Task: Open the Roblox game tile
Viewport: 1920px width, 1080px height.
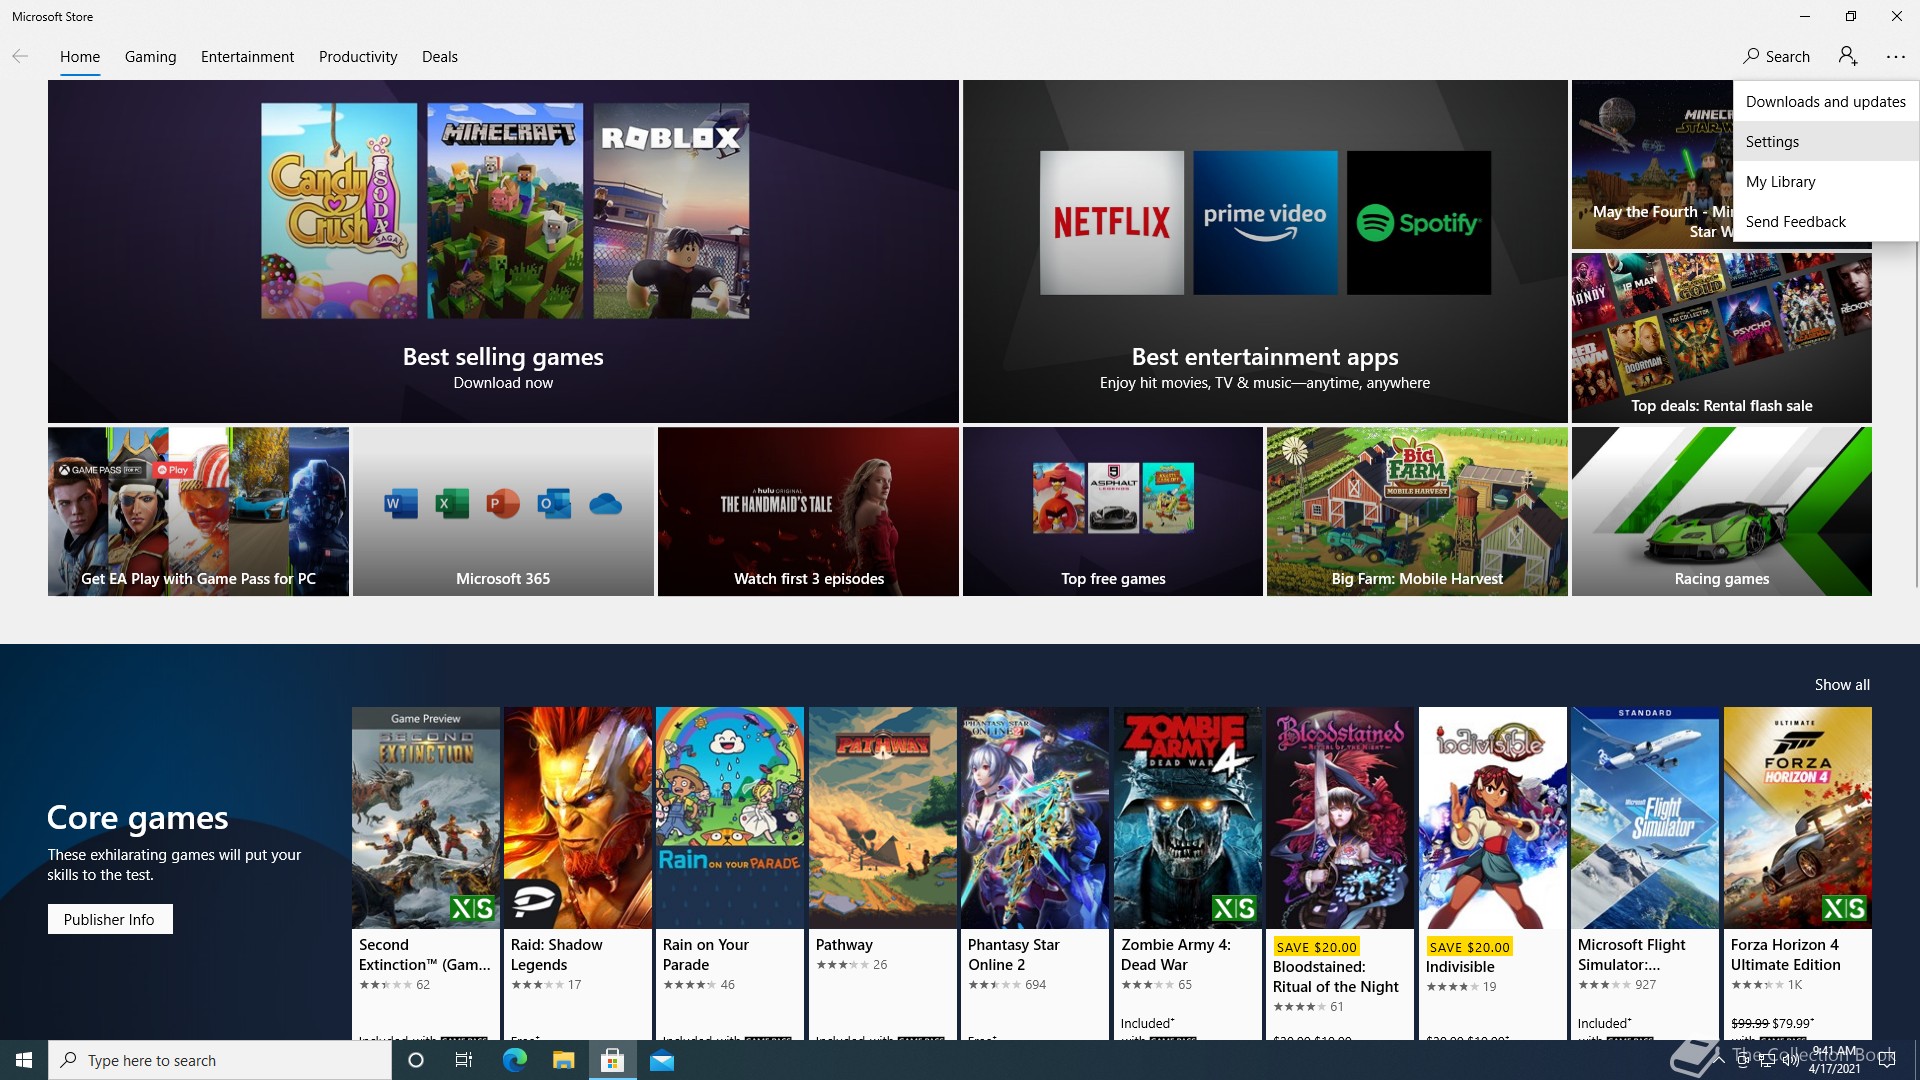Action: [x=671, y=211]
